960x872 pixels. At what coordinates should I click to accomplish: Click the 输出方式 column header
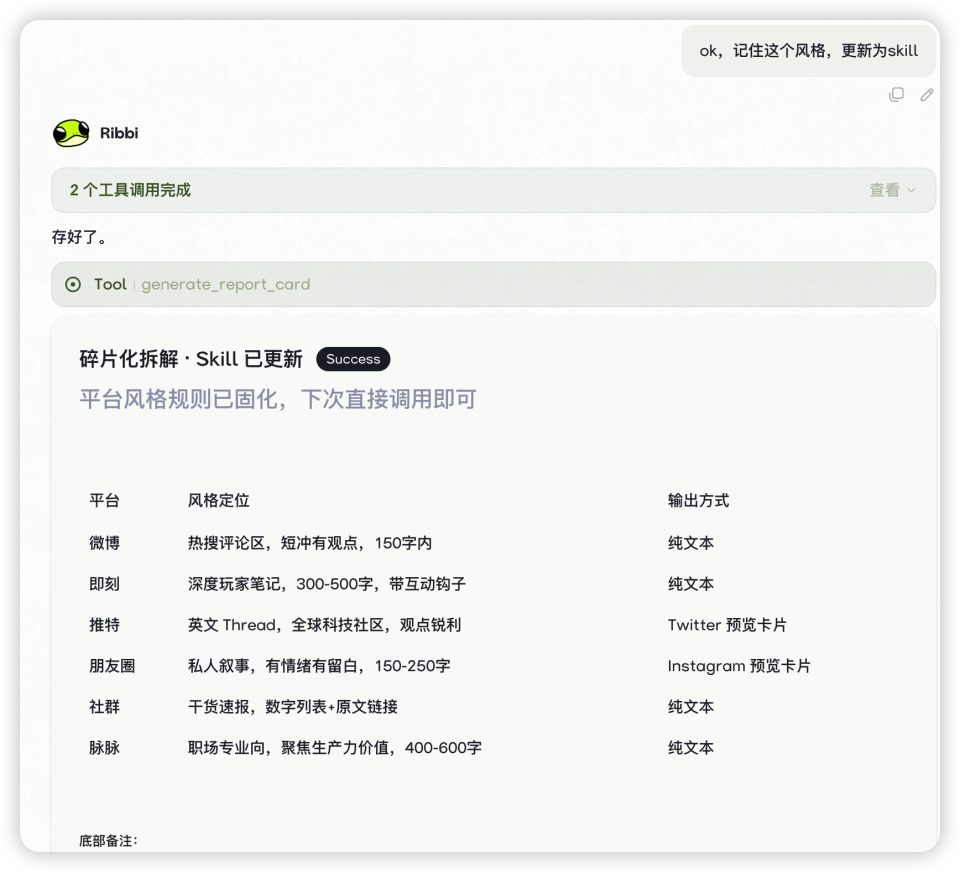pyautogui.click(x=699, y=500)
